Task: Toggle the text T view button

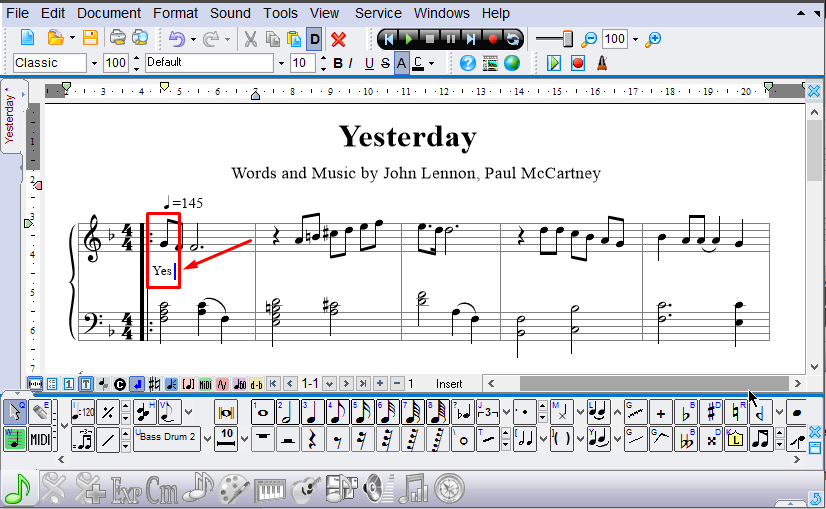Action: click(x=86, y=384)
